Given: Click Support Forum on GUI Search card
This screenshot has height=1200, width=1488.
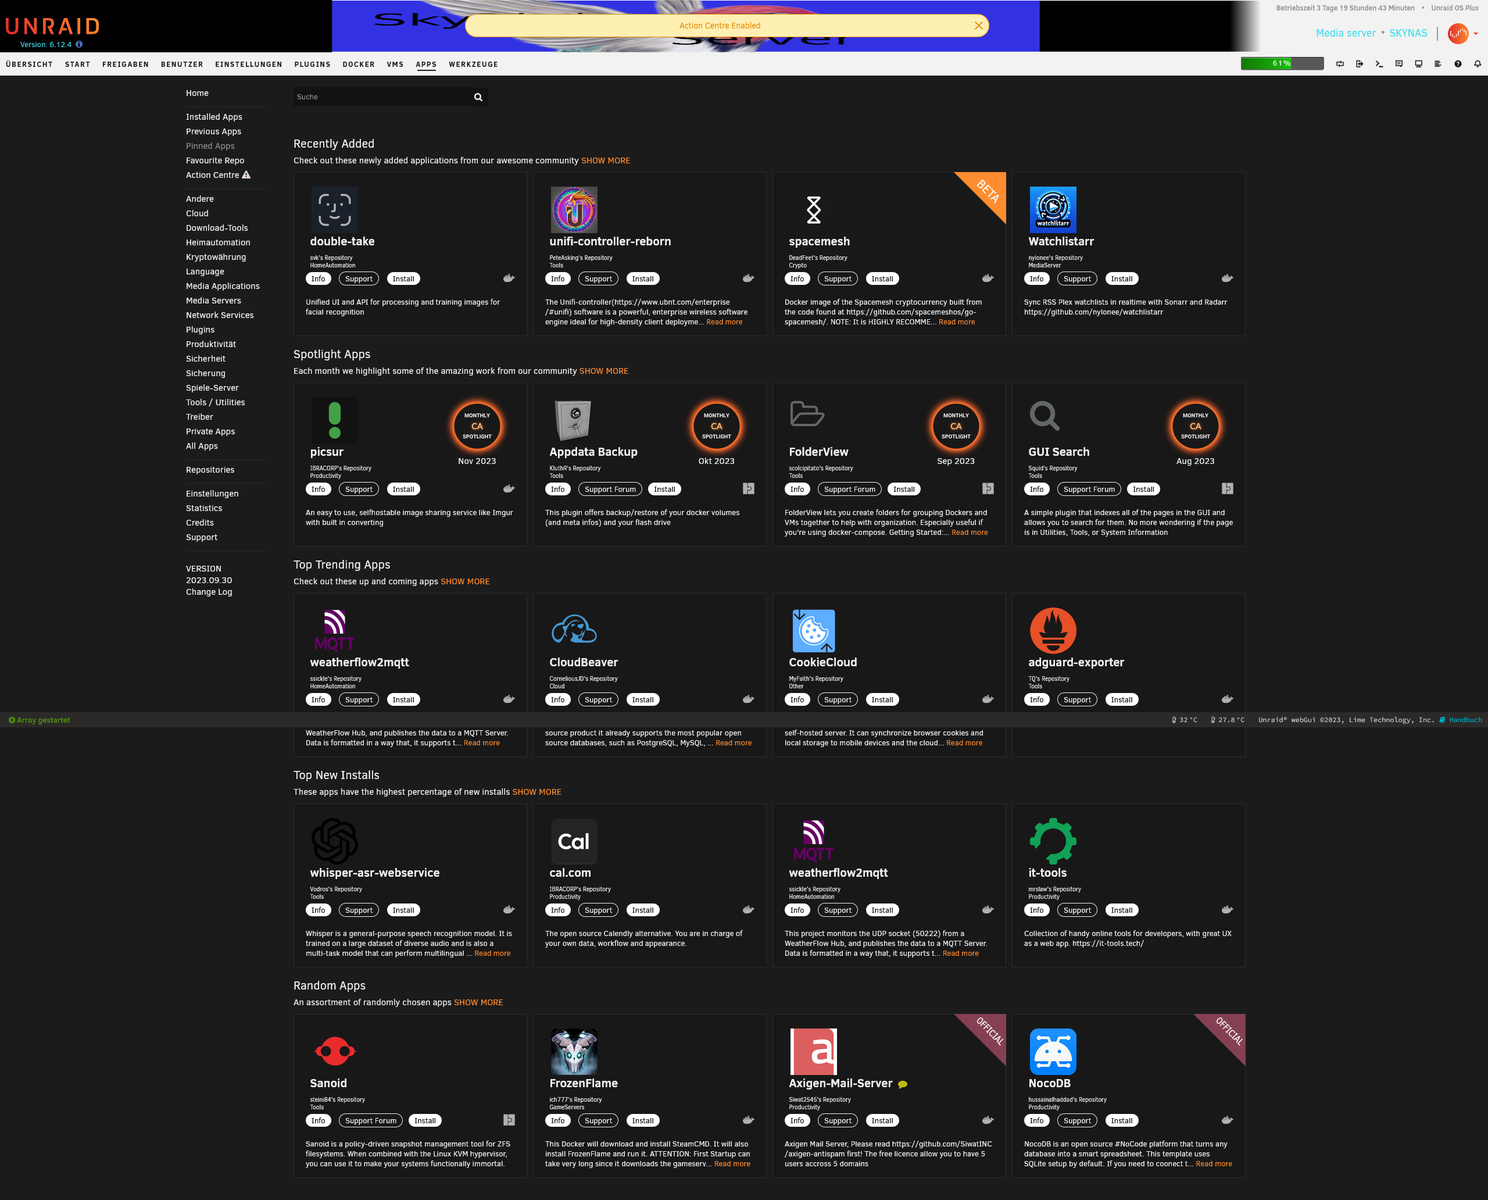Looking at the screenshot, I should pyautogui.click(x=1089, y=489).
